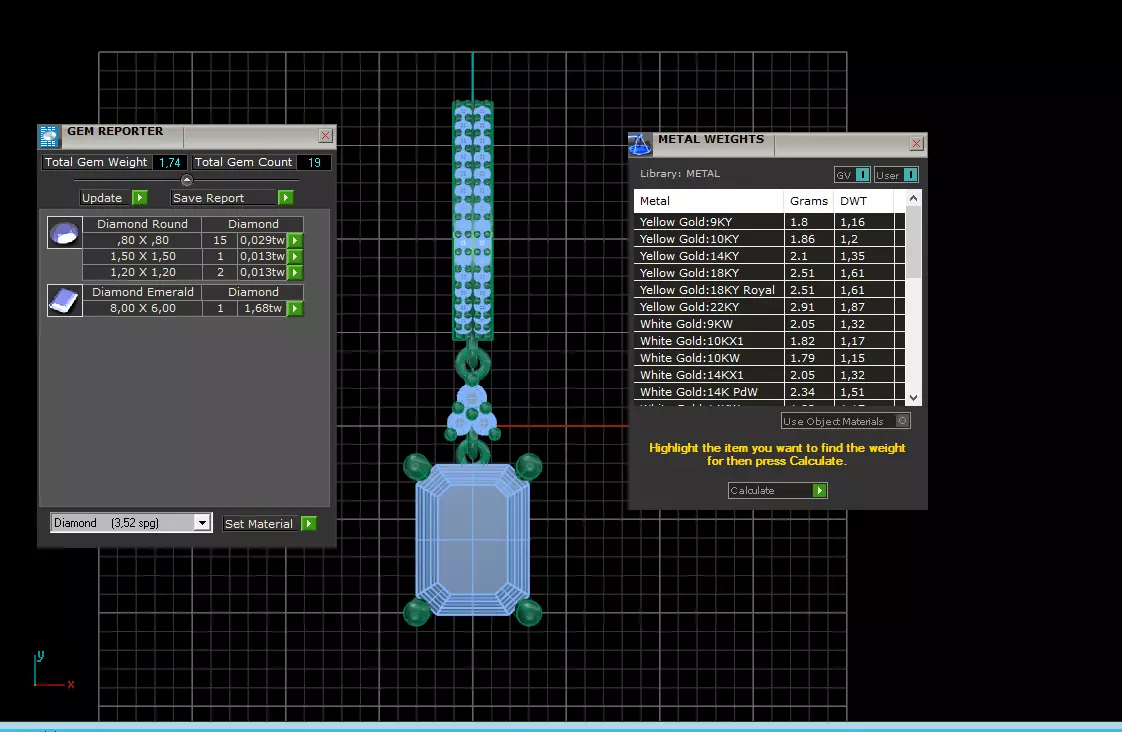This screenshot has width=1122, height=732.
Task: Click green arrow on ,80 X ,80 row
Action: 295,240
